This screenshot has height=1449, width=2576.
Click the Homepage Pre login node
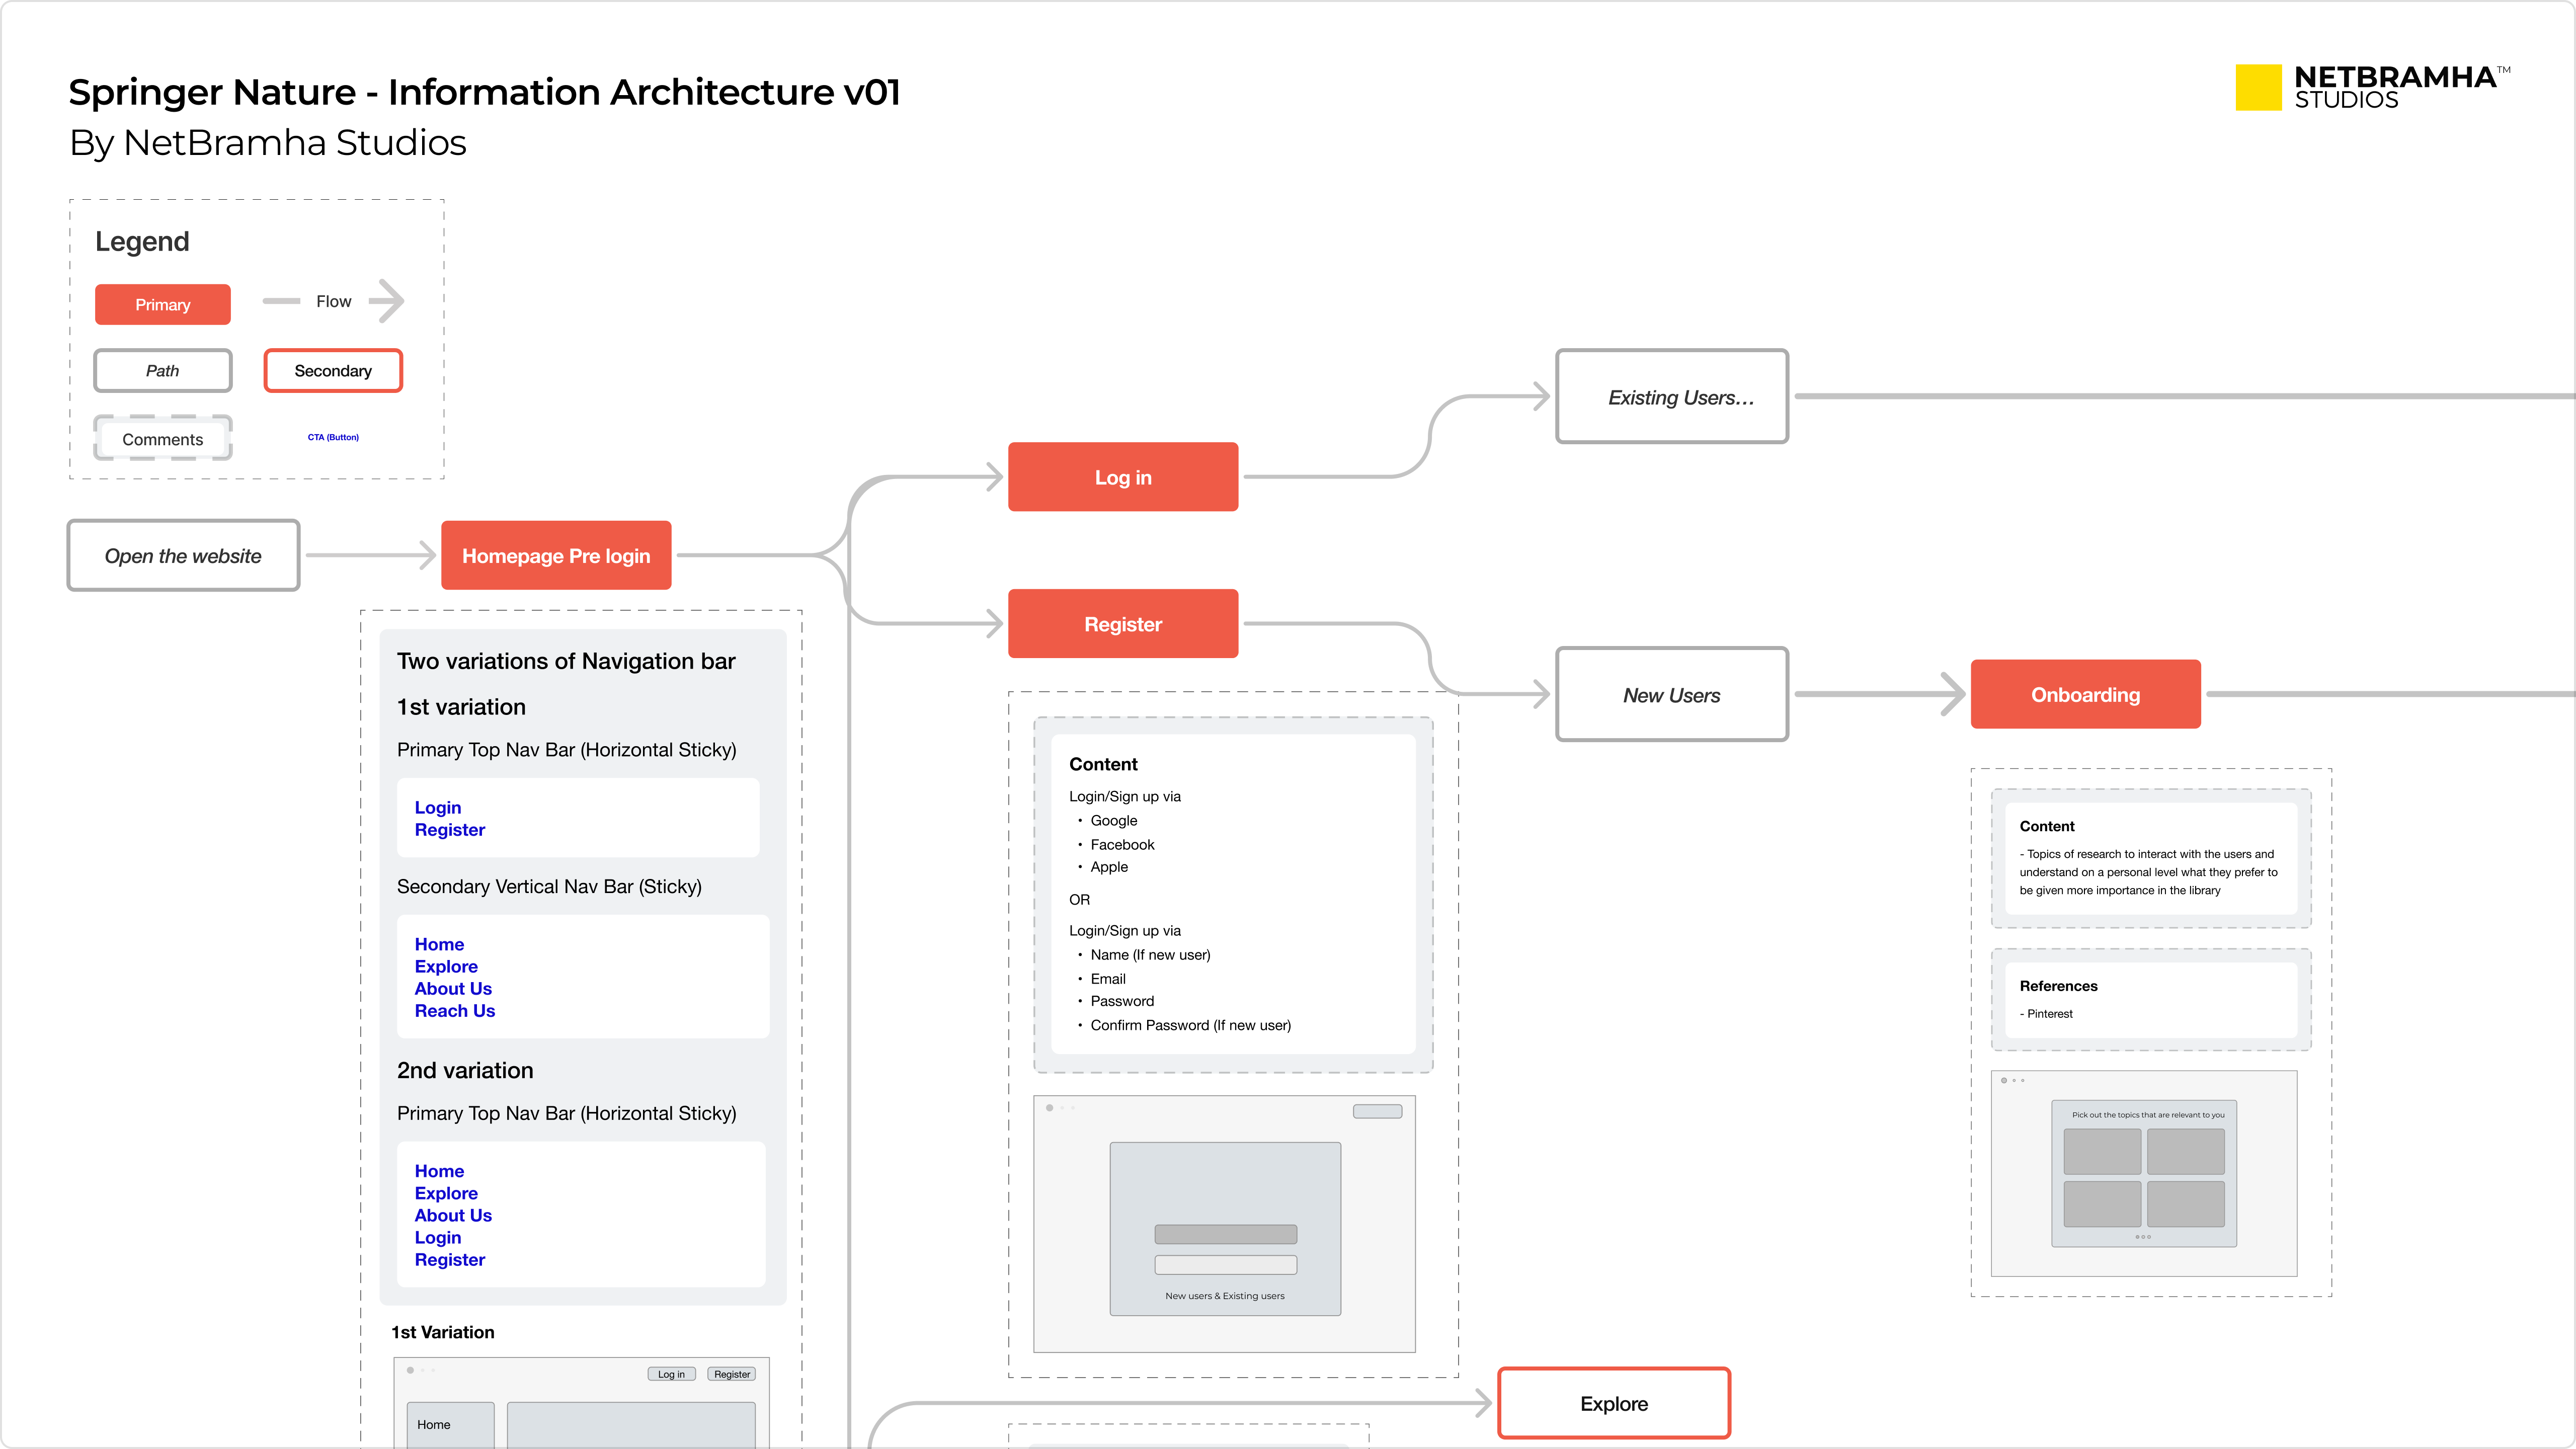(x=556, y=555)
